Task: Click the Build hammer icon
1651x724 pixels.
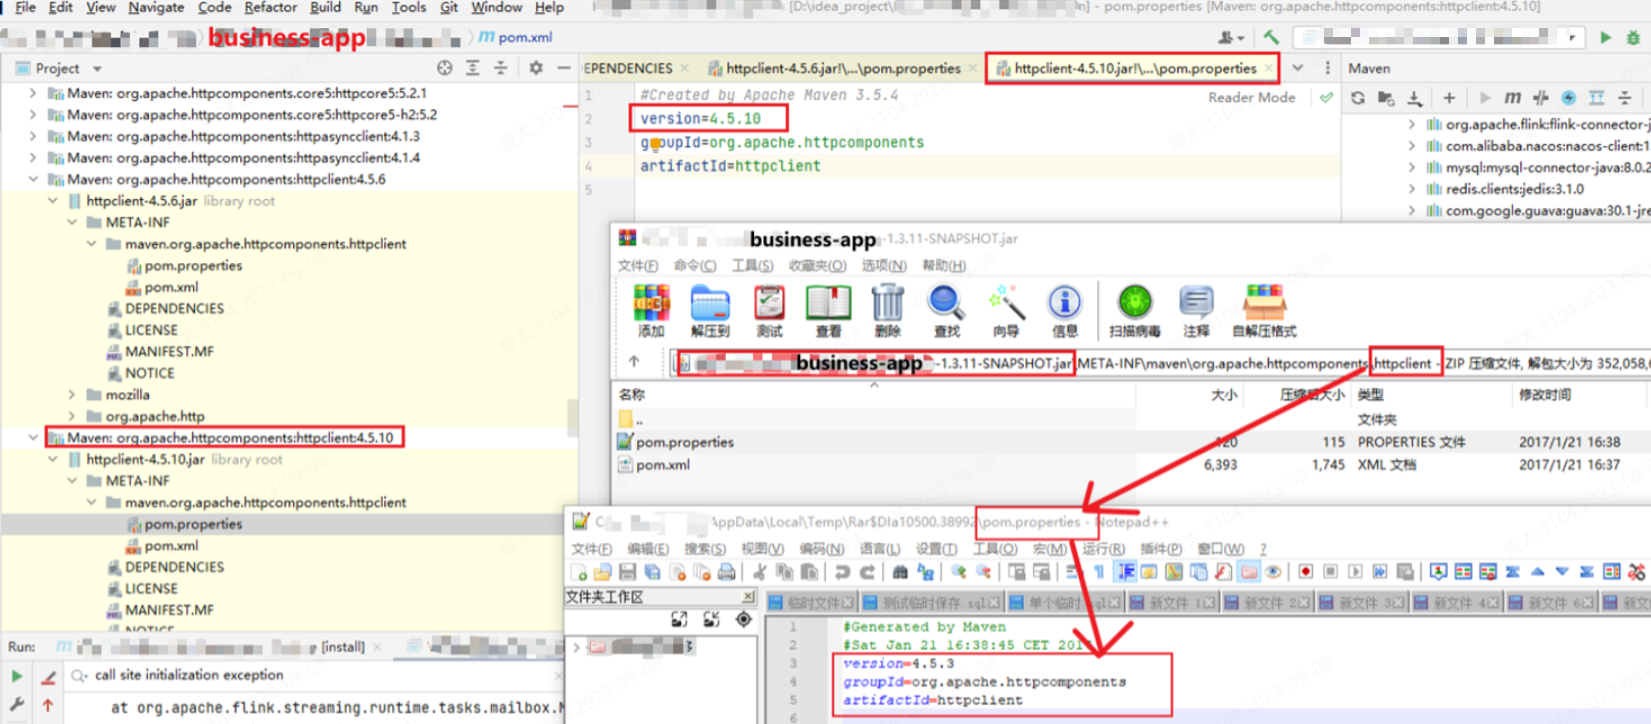Action: pos(1271,37)
